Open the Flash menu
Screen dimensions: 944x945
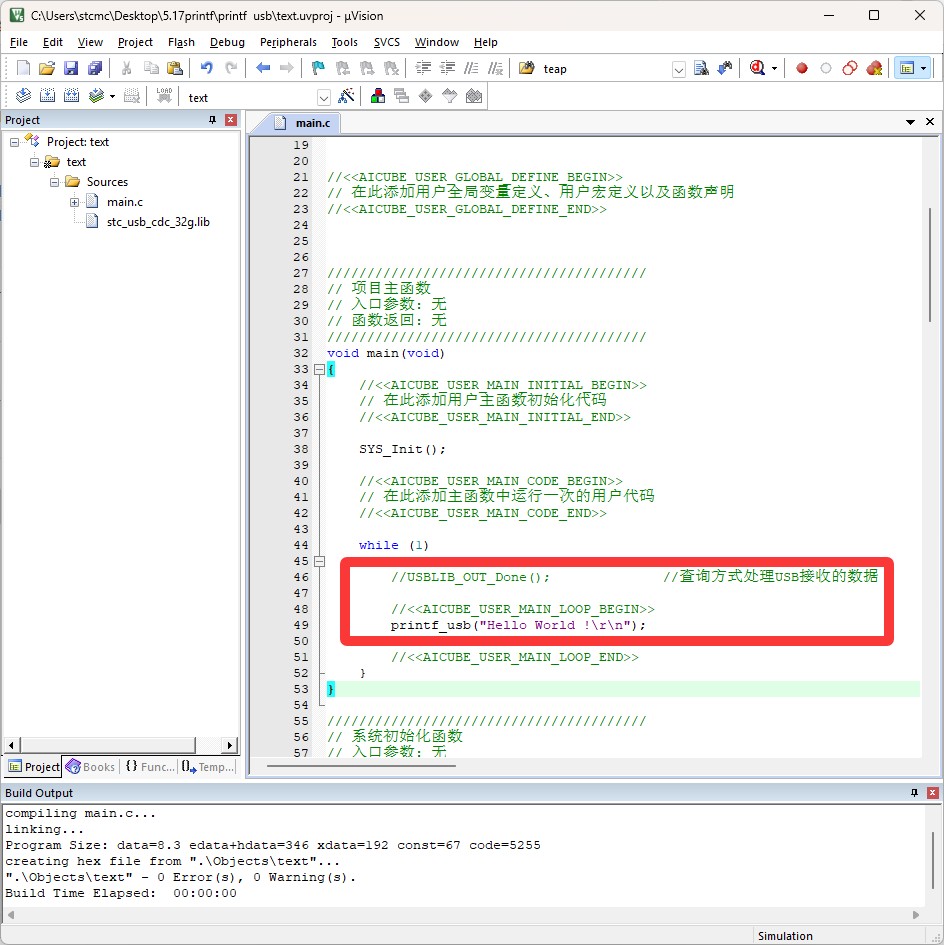(x=181, y=42)
